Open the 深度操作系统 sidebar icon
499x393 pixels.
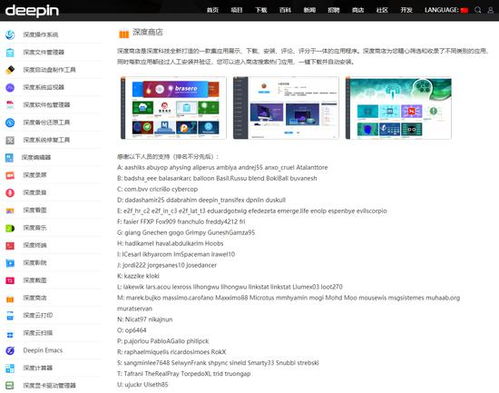coord(10,35)
